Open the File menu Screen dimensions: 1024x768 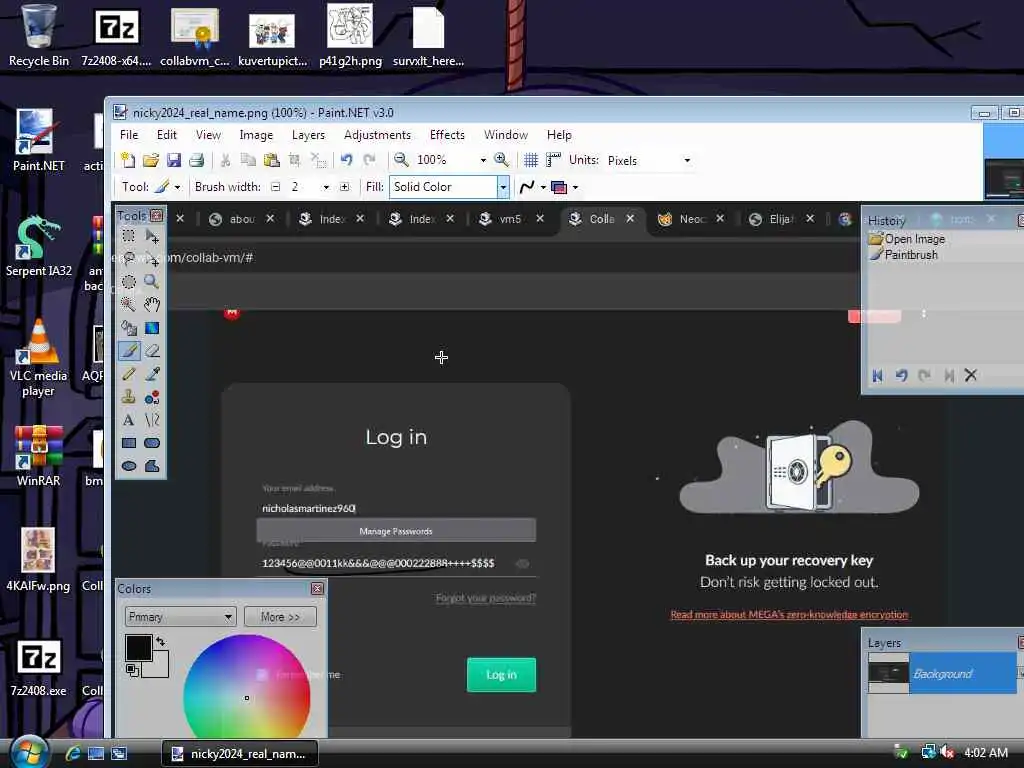(129, 135)
